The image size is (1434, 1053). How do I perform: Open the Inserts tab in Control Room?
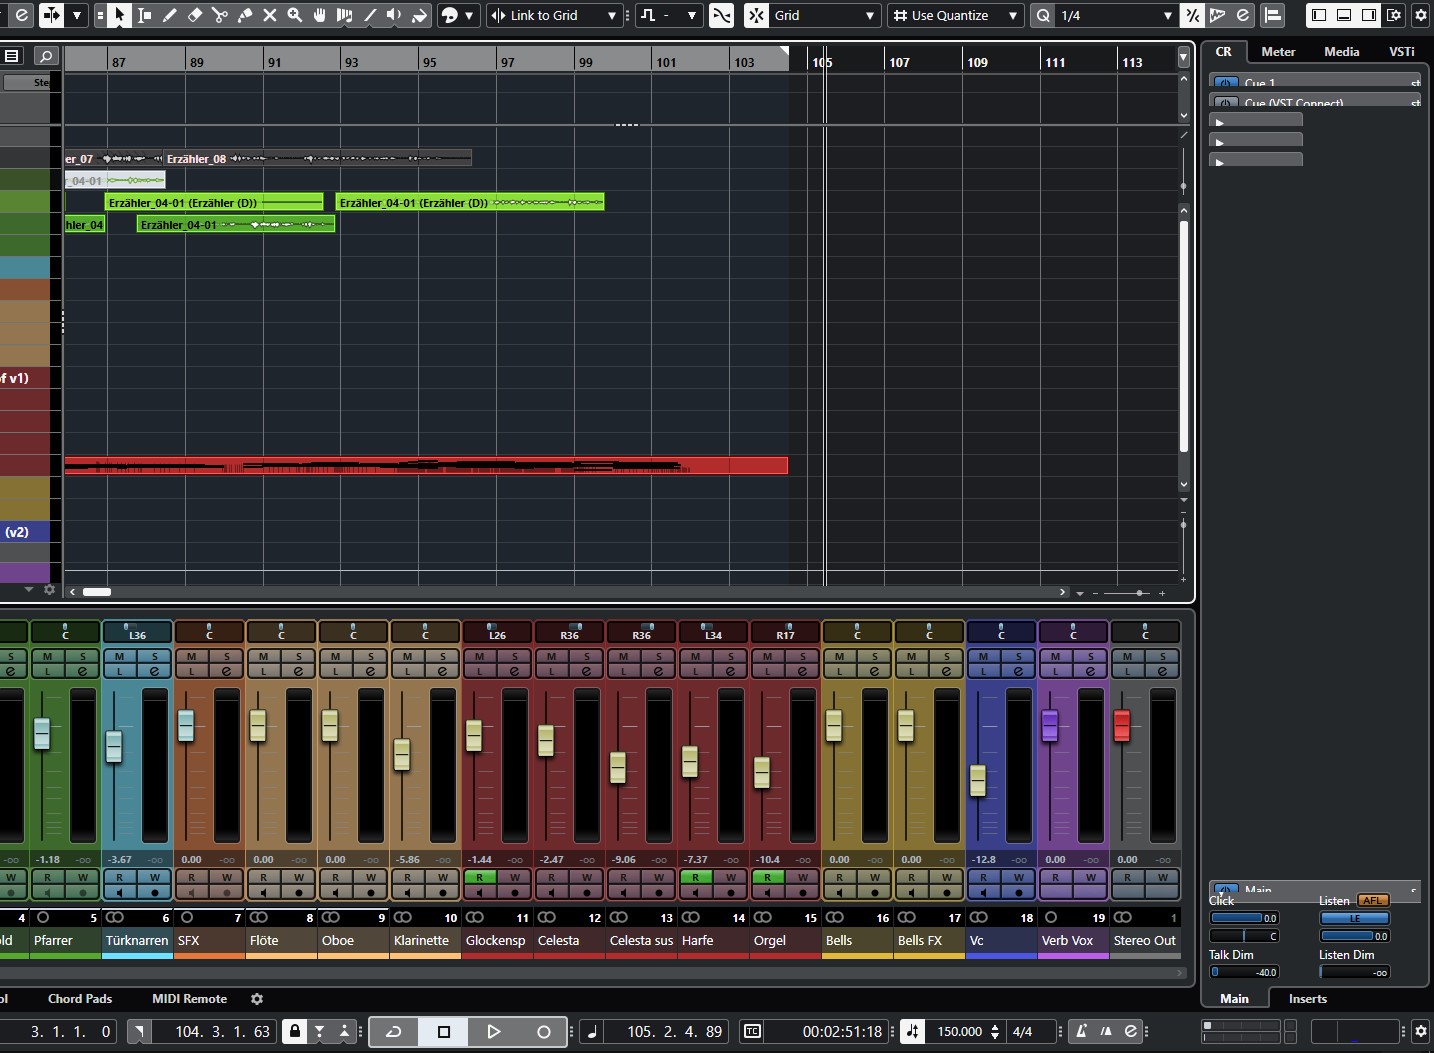1307,998
